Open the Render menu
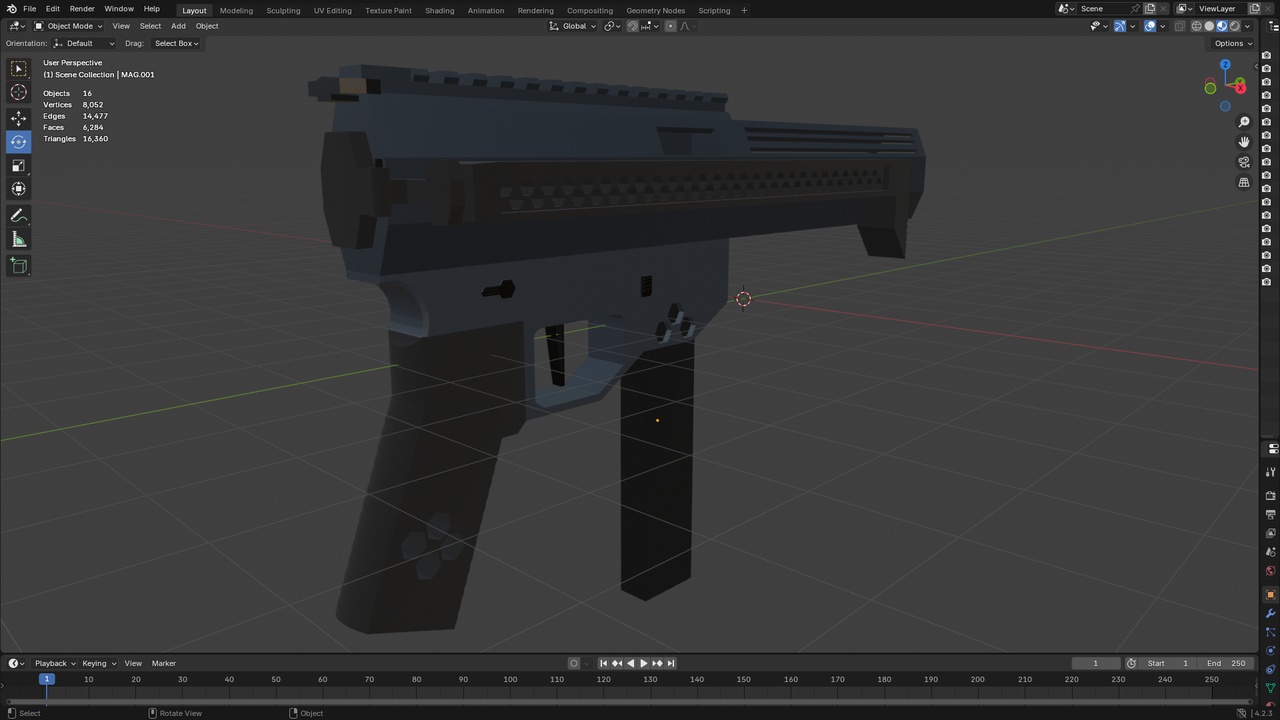Screen dimensions: 1280x720 (82, 9)
